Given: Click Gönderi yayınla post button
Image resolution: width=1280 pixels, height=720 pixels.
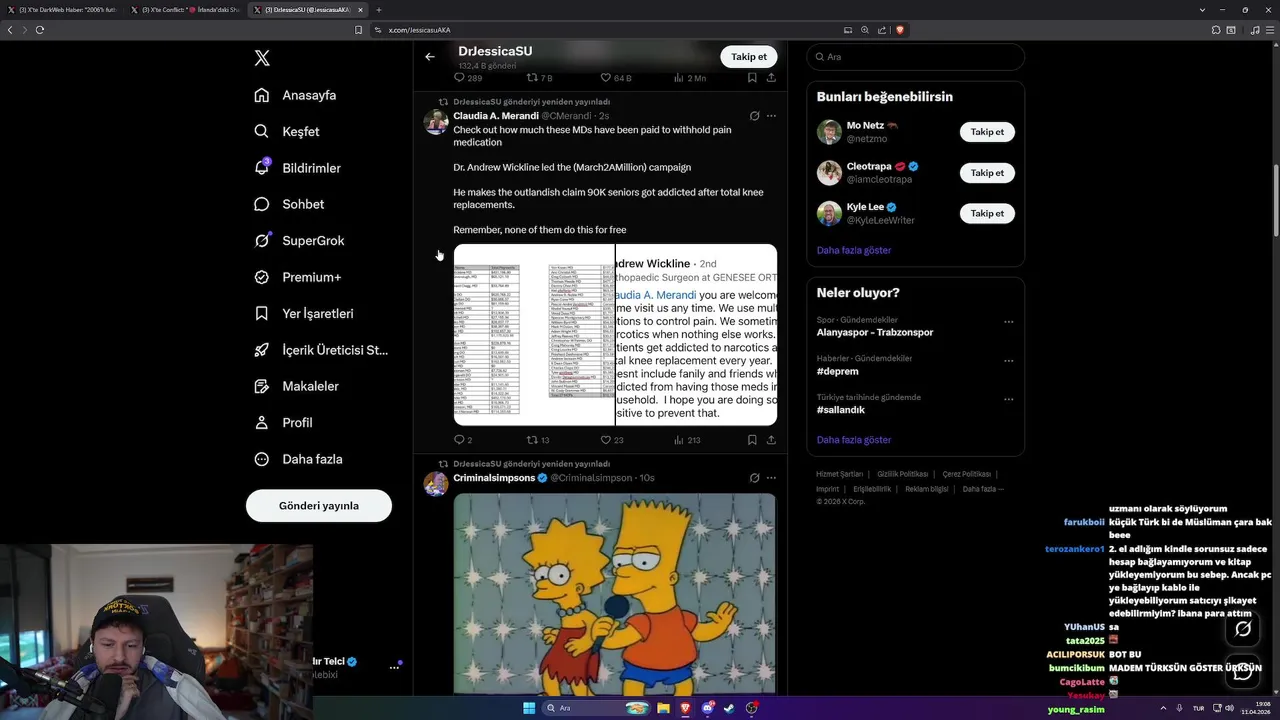Looking at the screenshot, I should [x=319, y=506].
